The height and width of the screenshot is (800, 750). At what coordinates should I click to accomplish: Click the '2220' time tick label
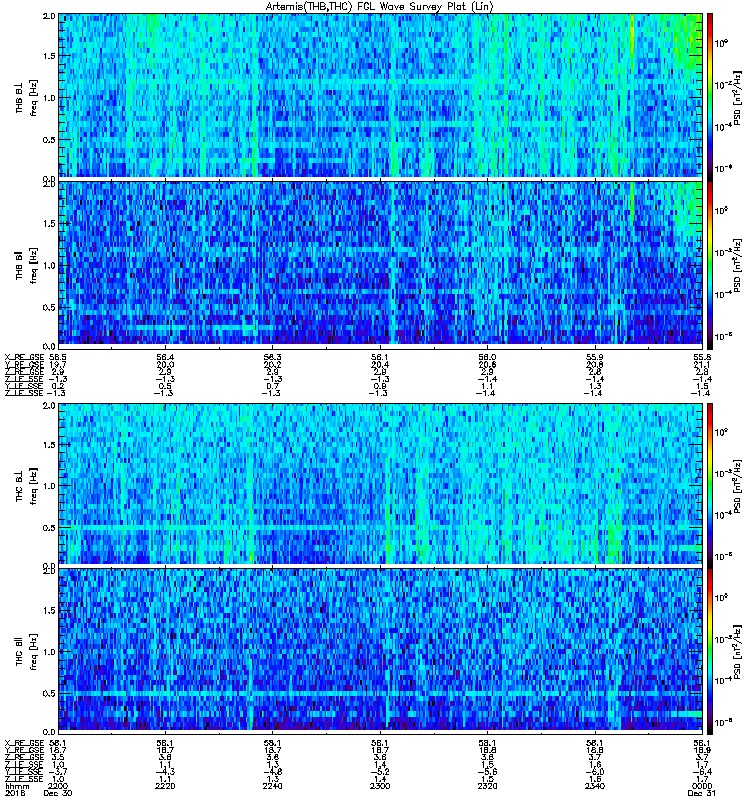165,786
